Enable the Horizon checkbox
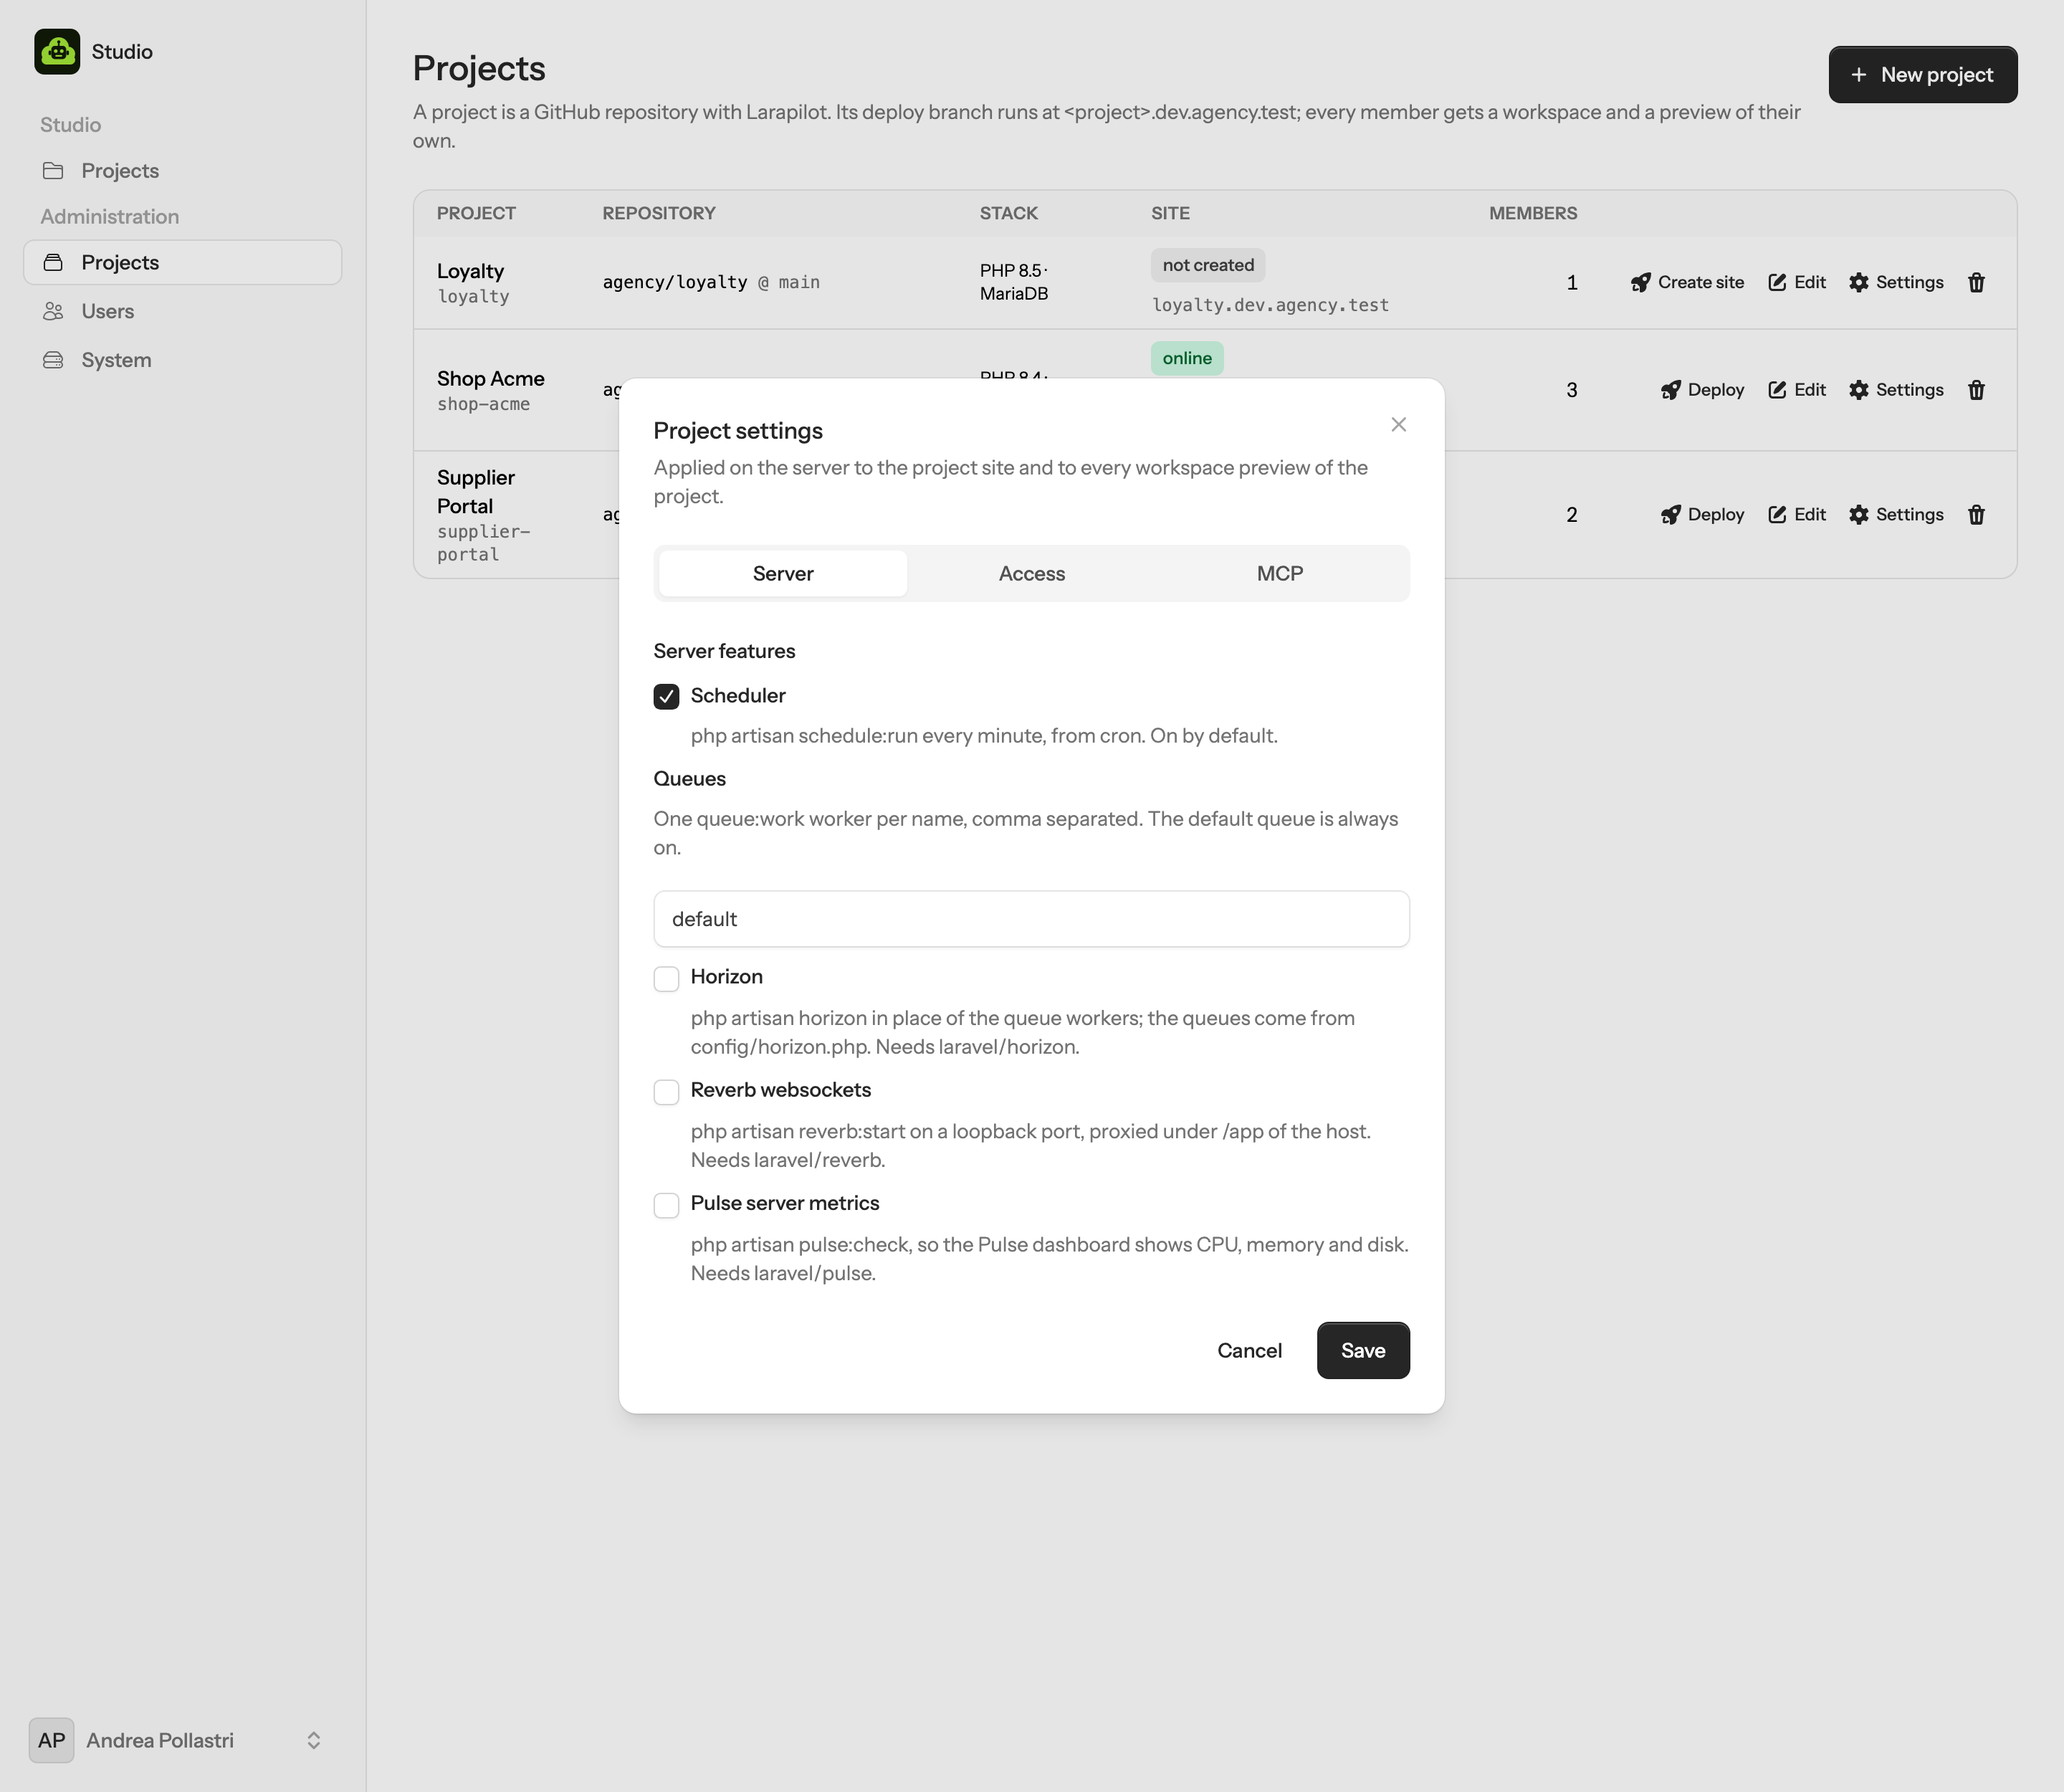 666,978
